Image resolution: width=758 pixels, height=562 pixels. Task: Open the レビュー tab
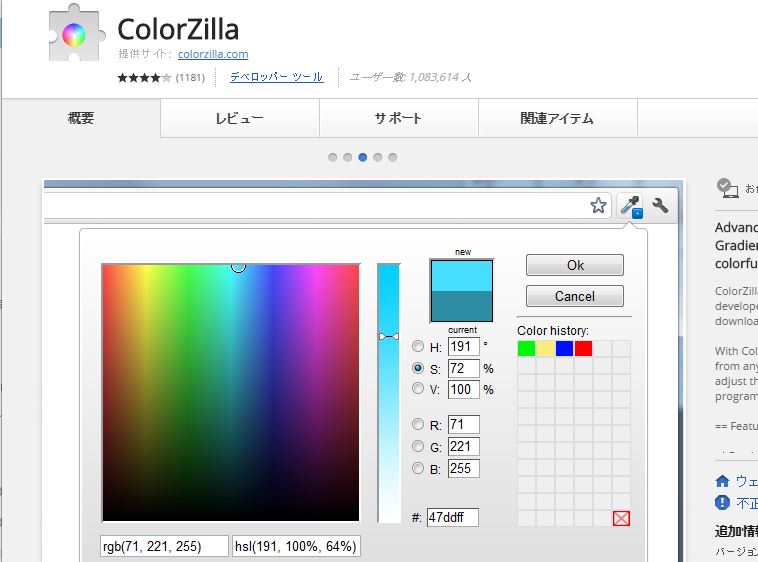coord(240,118)
